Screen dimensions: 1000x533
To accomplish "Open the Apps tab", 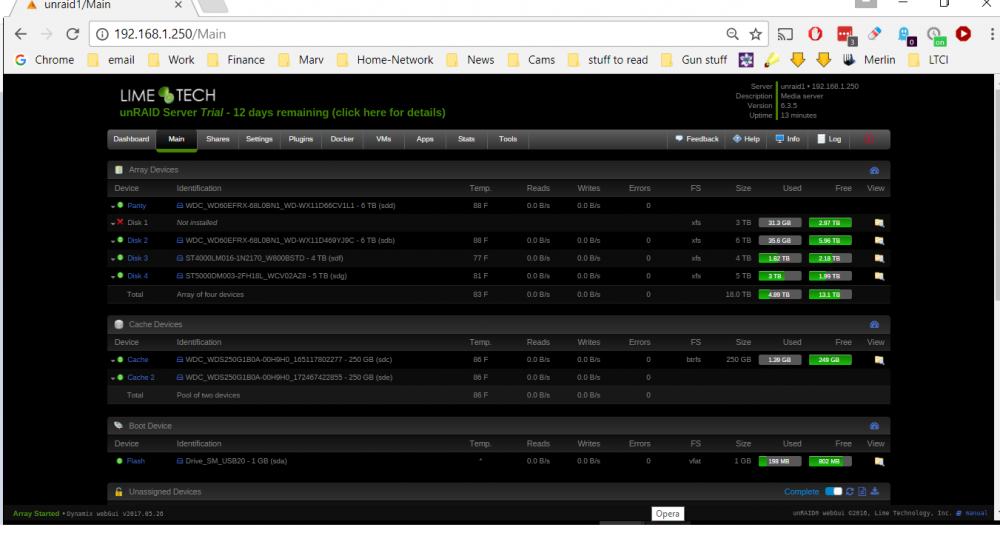I will [425, 139].
